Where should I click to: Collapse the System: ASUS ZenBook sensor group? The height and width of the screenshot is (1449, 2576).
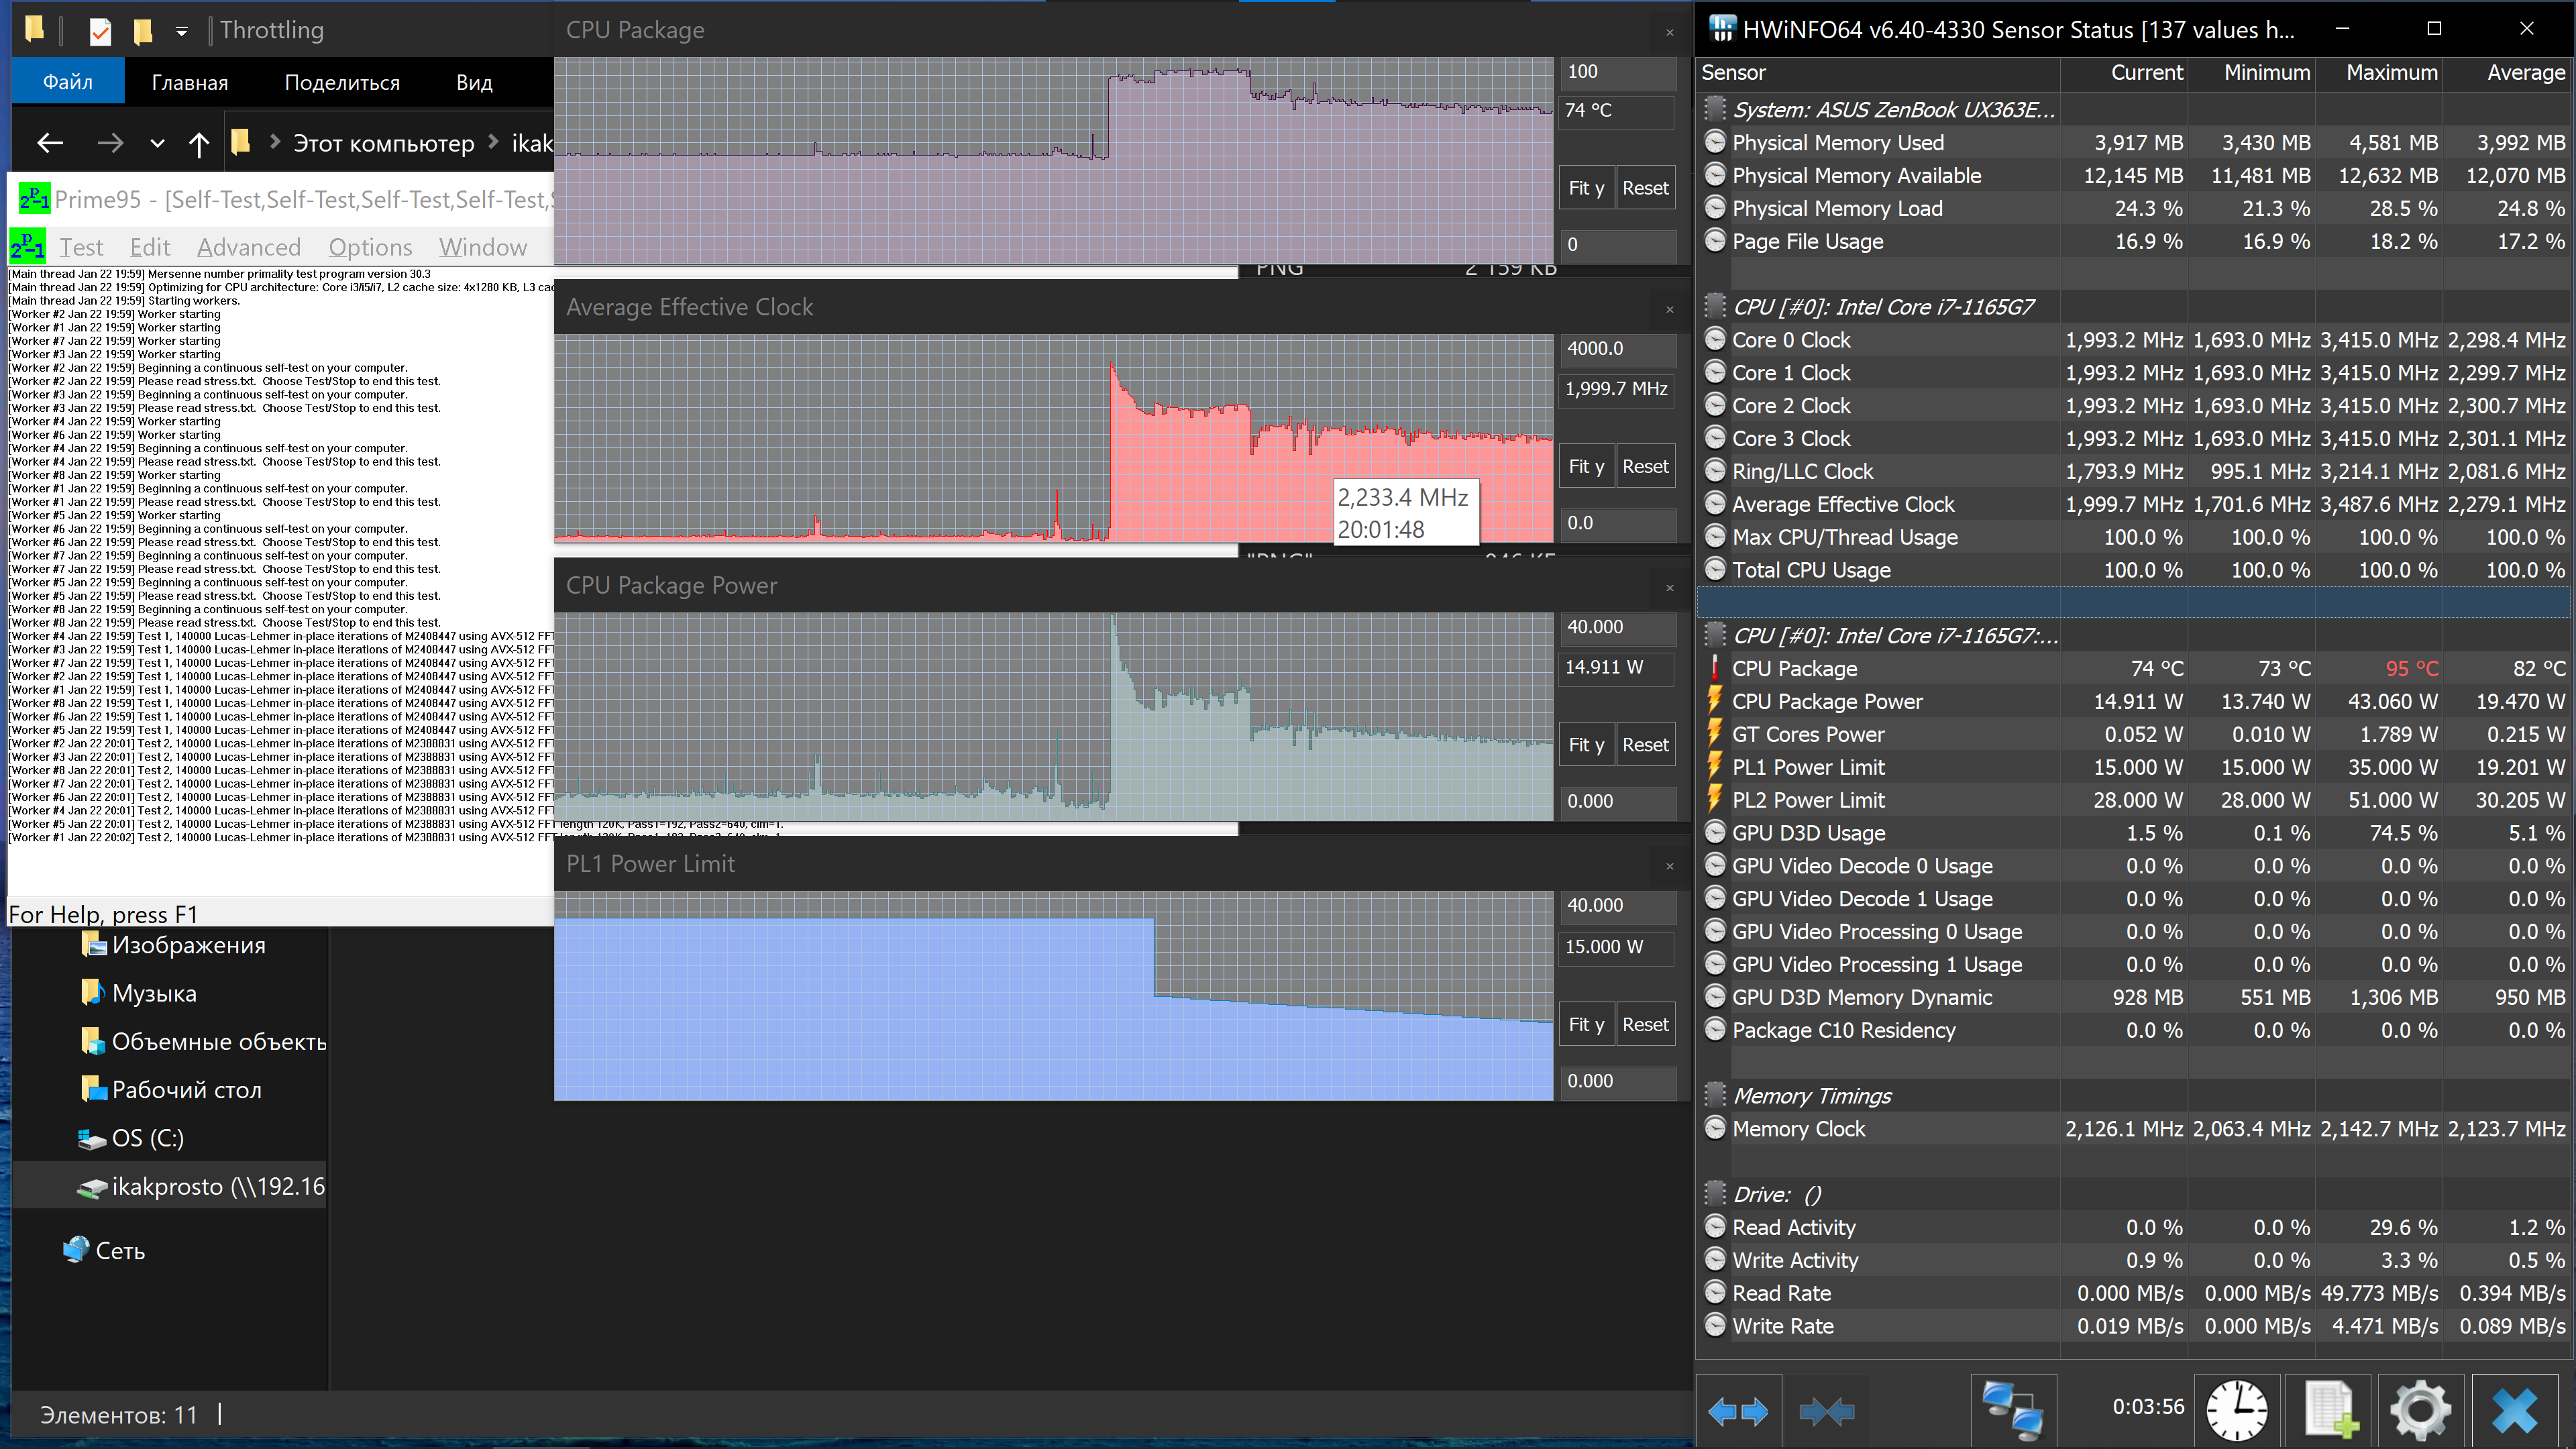pyautogui.click(x=1715, y=109)
